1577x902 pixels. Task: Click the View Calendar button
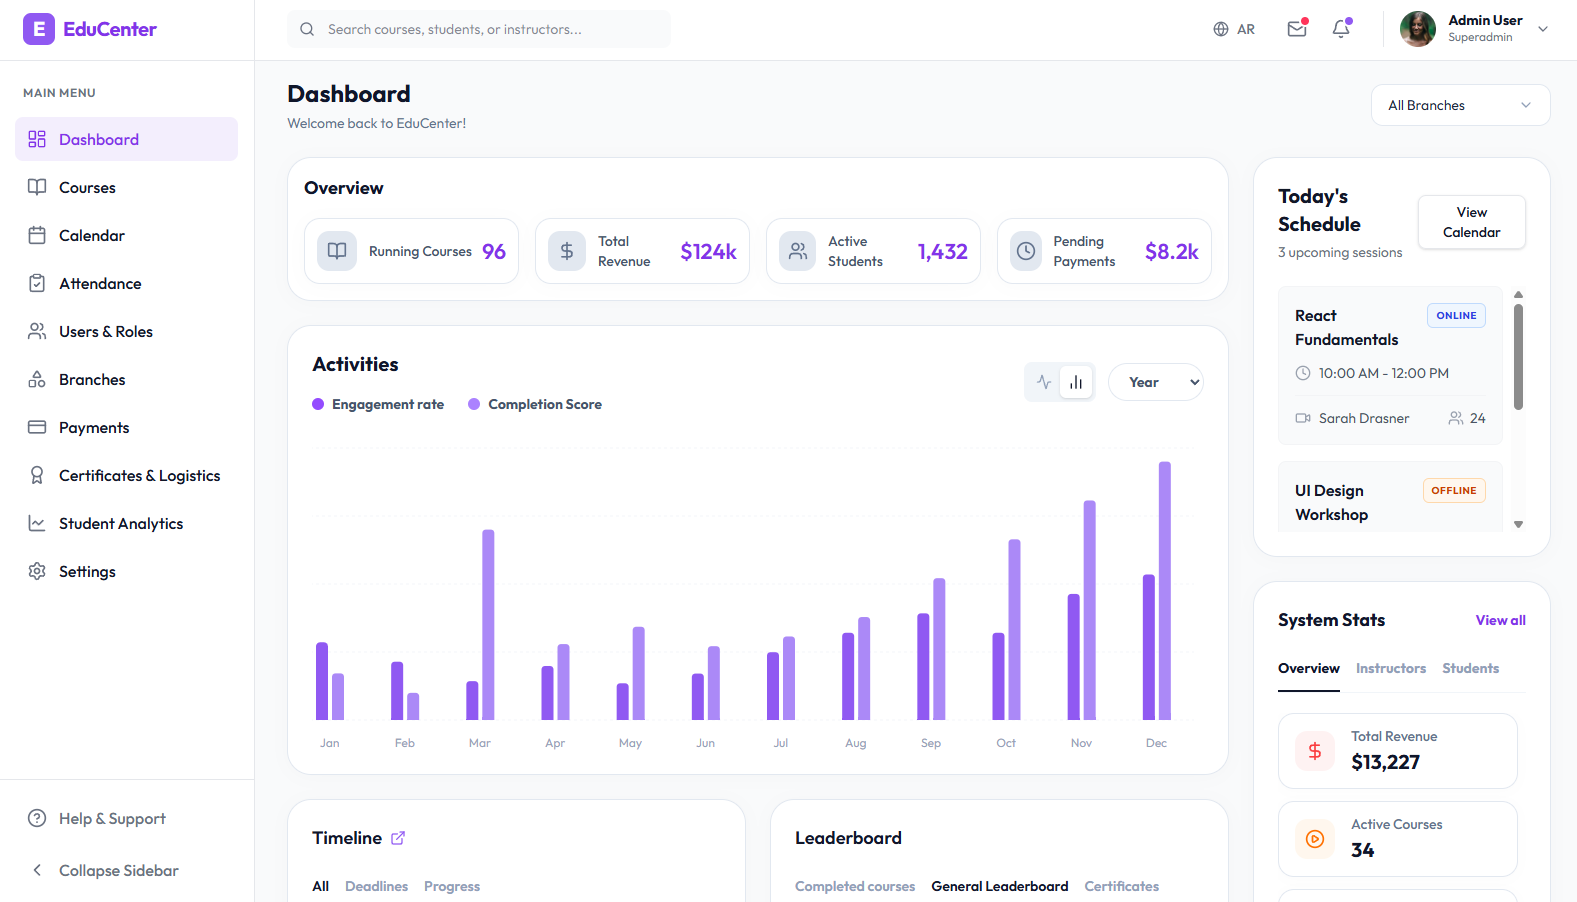point(1471,222)
